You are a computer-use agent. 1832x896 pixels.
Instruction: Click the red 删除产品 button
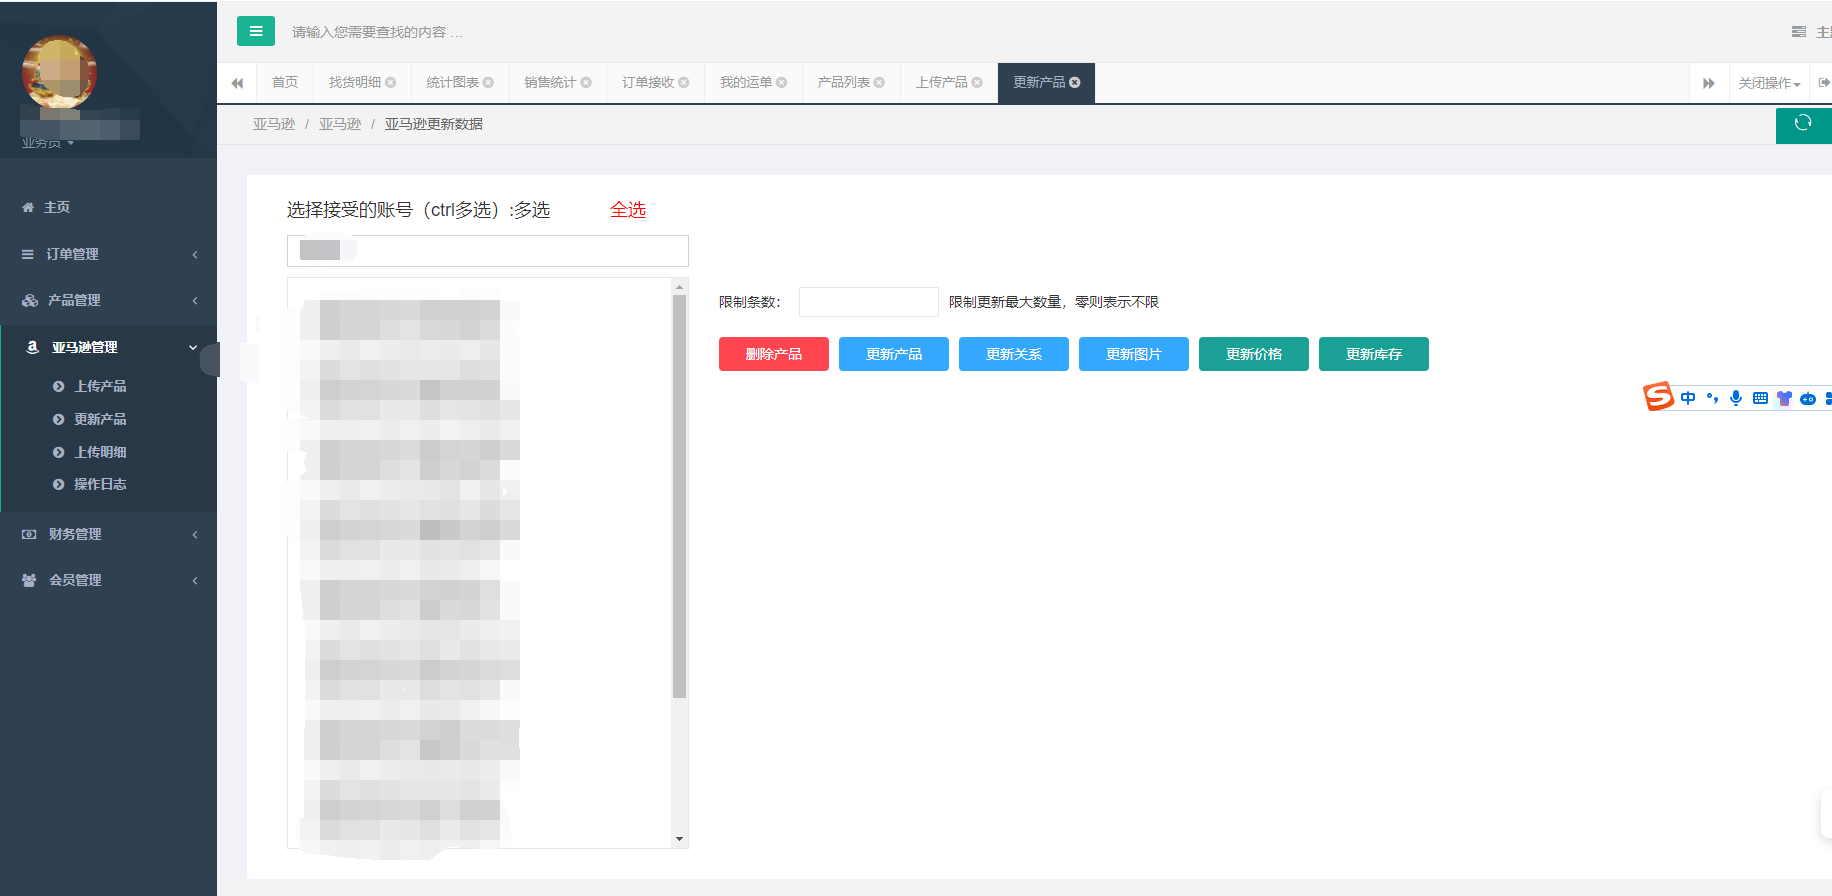pyautogui.click(x=774, y=354)
